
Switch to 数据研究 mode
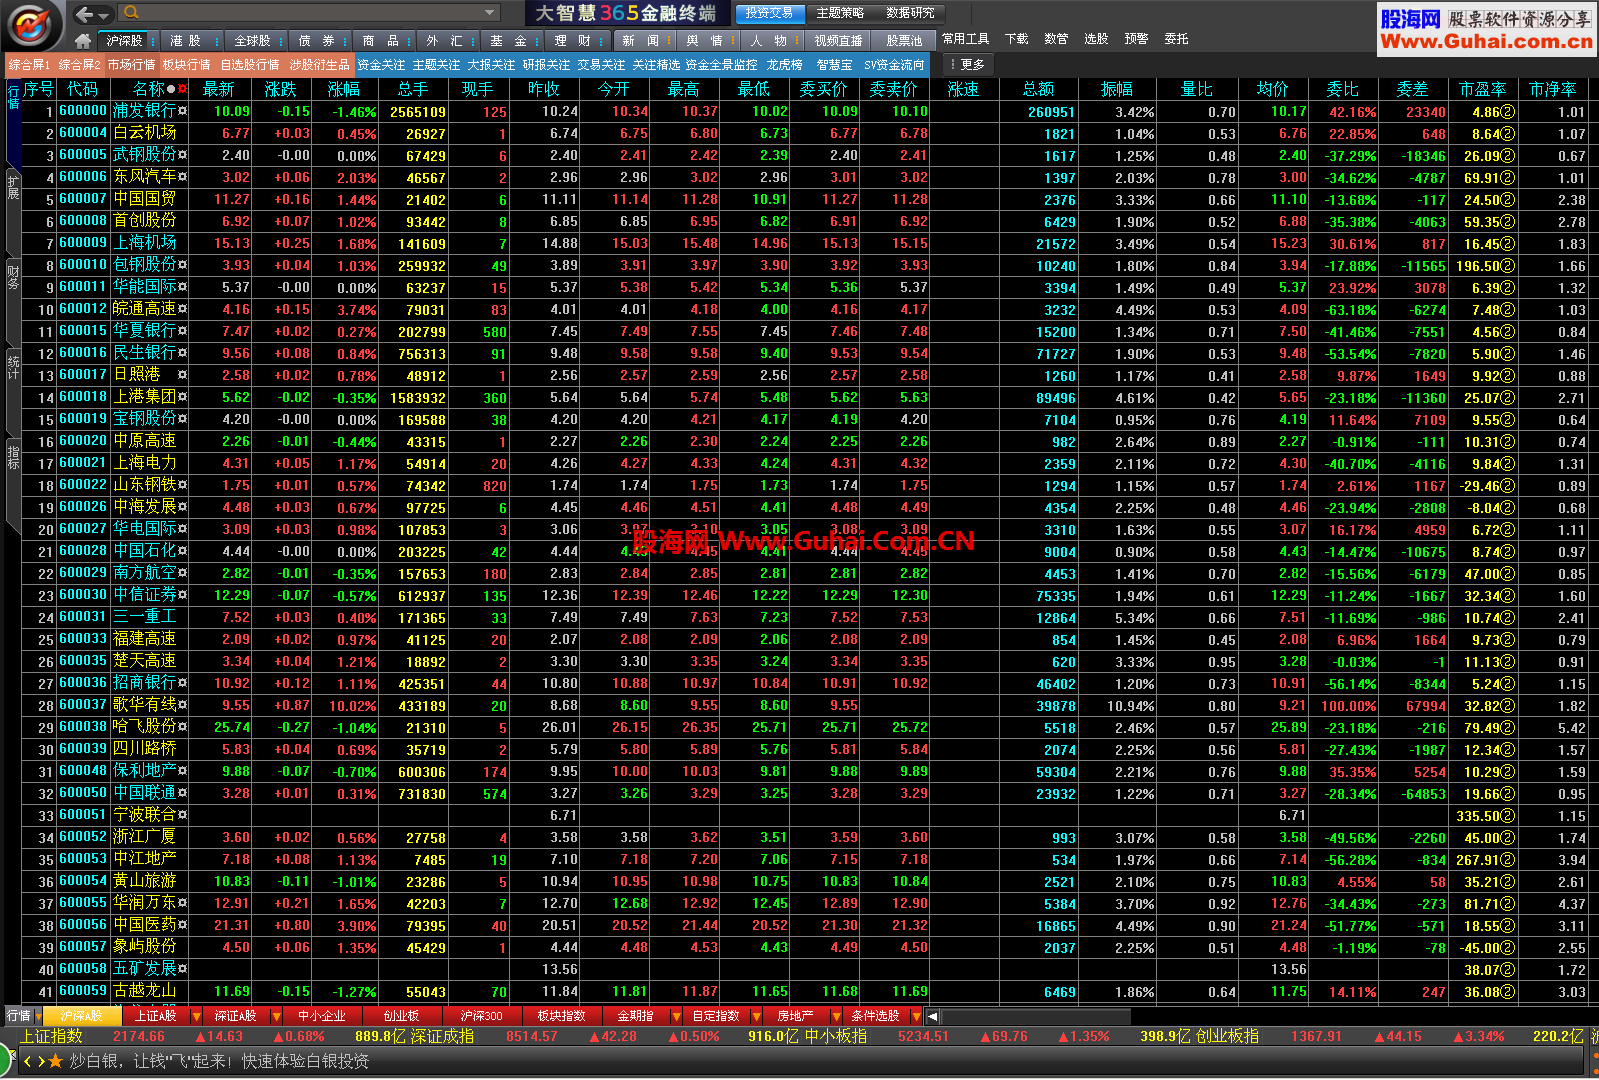[x=910, y=13]
